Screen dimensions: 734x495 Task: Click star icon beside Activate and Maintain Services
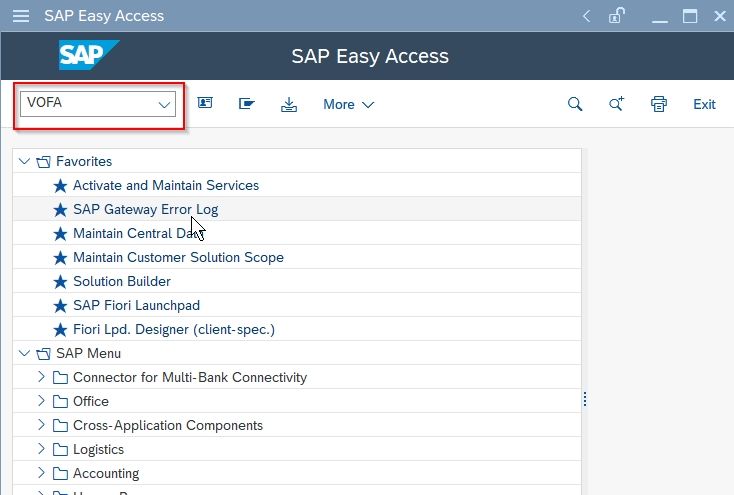pyautogui.click(x=60, y=186)
